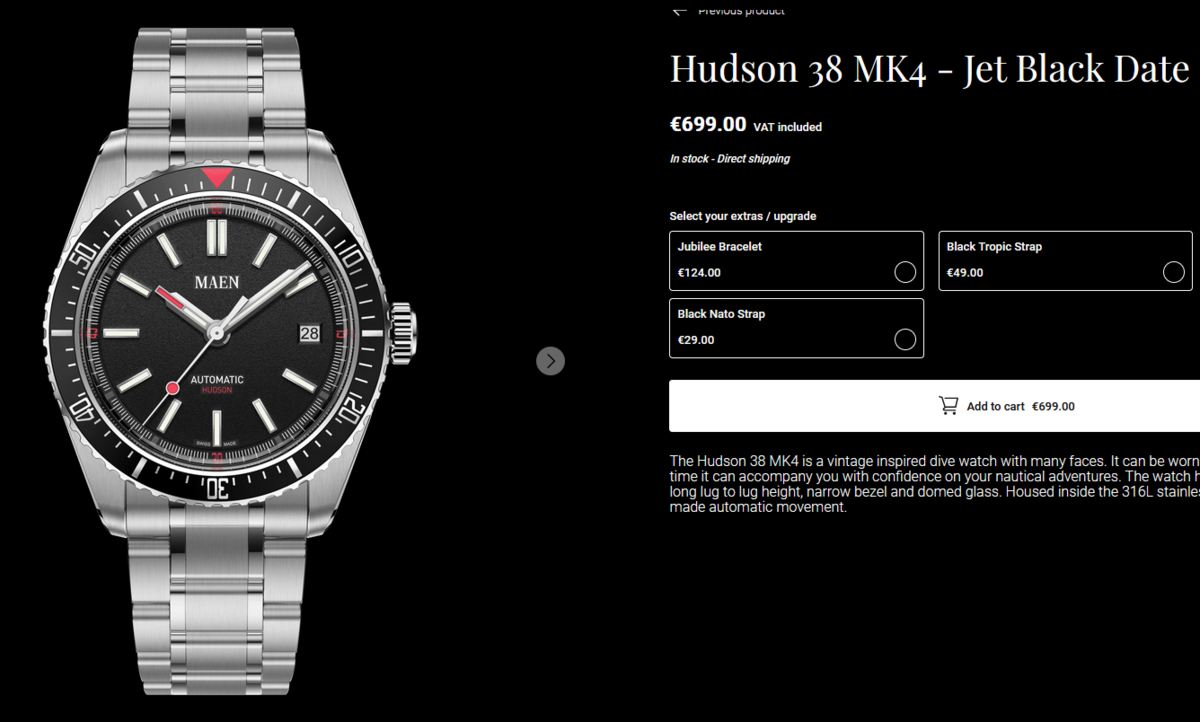Select the Jubilee Bracelet radio option
Screen dimensions: 1200x722
(905, 272)
